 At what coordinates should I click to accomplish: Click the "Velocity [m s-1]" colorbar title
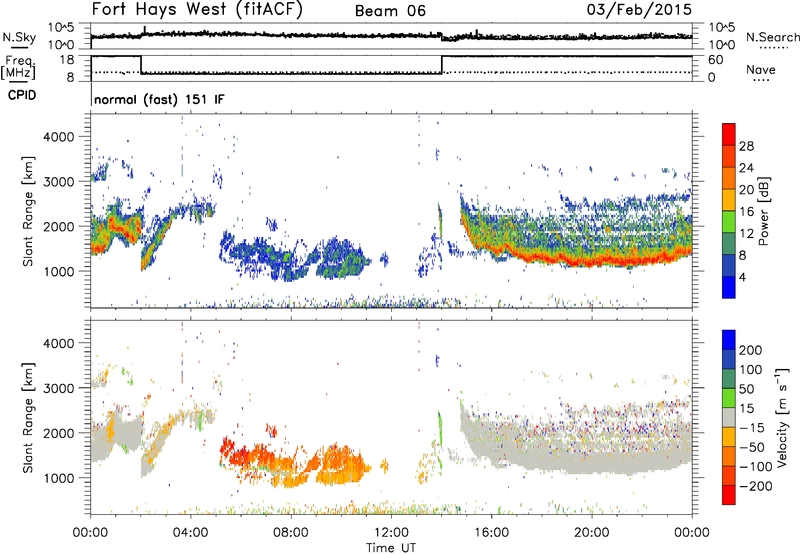781,417
